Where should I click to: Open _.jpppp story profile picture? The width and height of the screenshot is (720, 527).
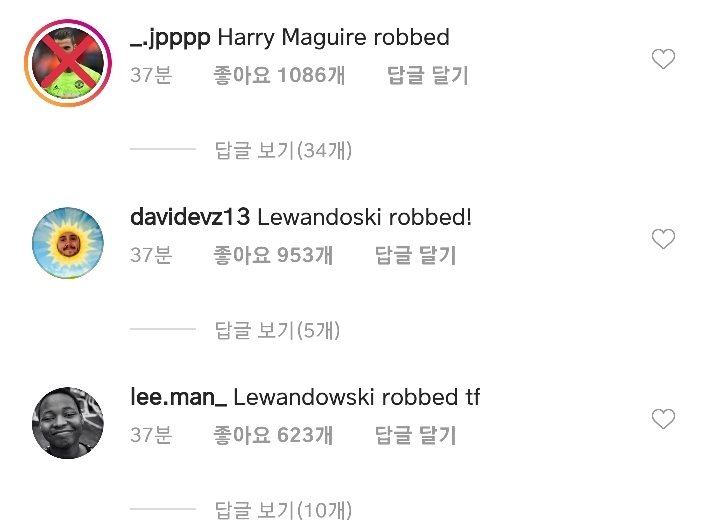click(x=68, y=63)
